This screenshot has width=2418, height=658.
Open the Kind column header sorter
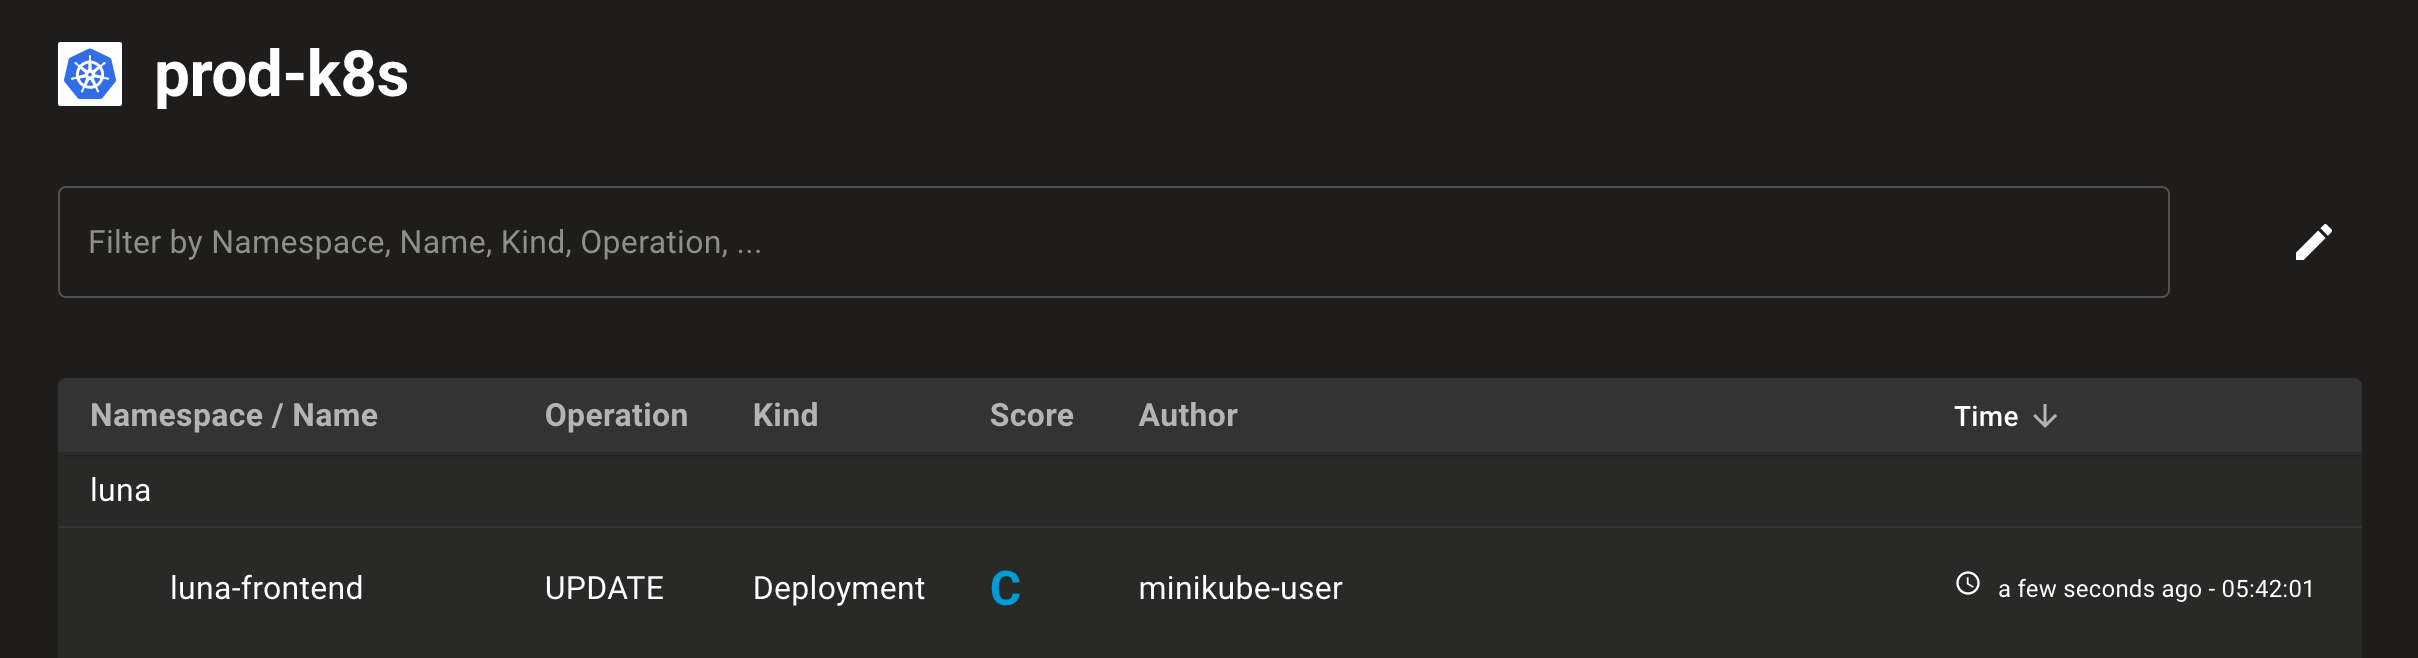tap(785, 415)
